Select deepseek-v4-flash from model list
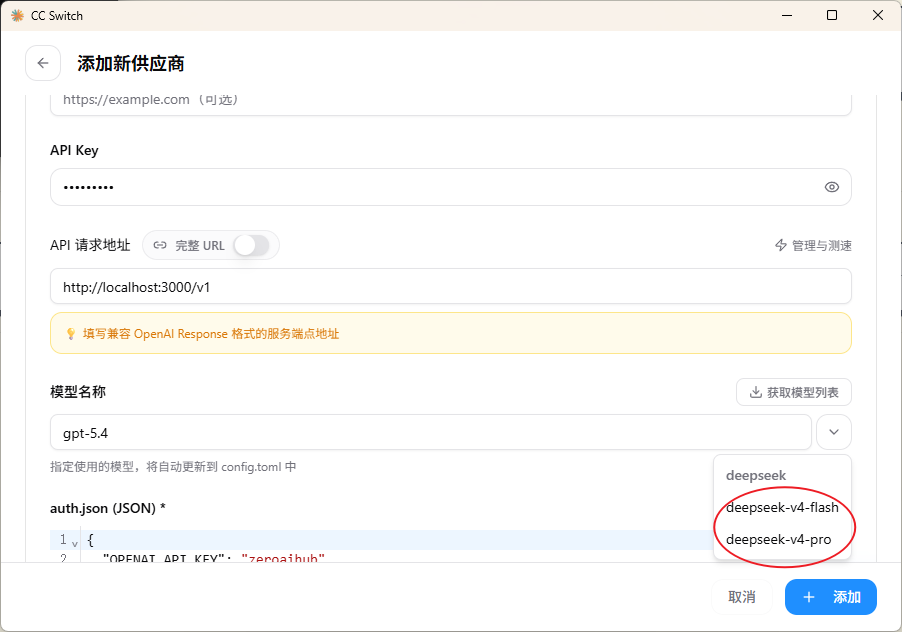 tap(782, 507)
